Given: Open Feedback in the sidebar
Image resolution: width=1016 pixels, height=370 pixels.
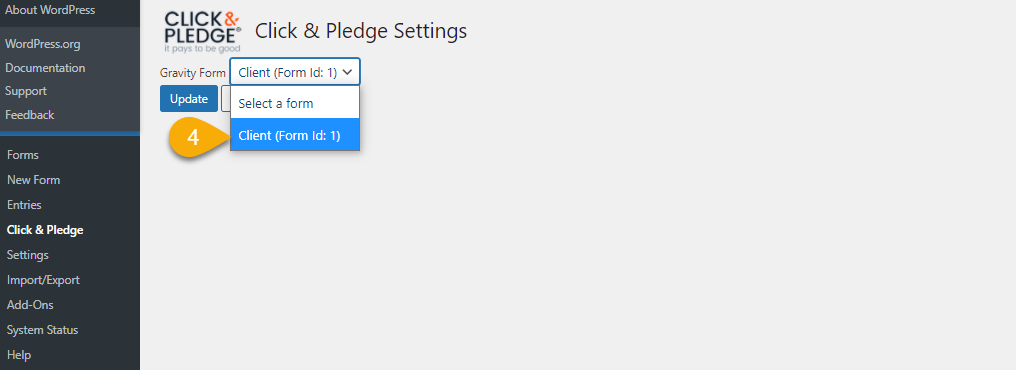Looking at the screenshot, I should click(30, 115).
